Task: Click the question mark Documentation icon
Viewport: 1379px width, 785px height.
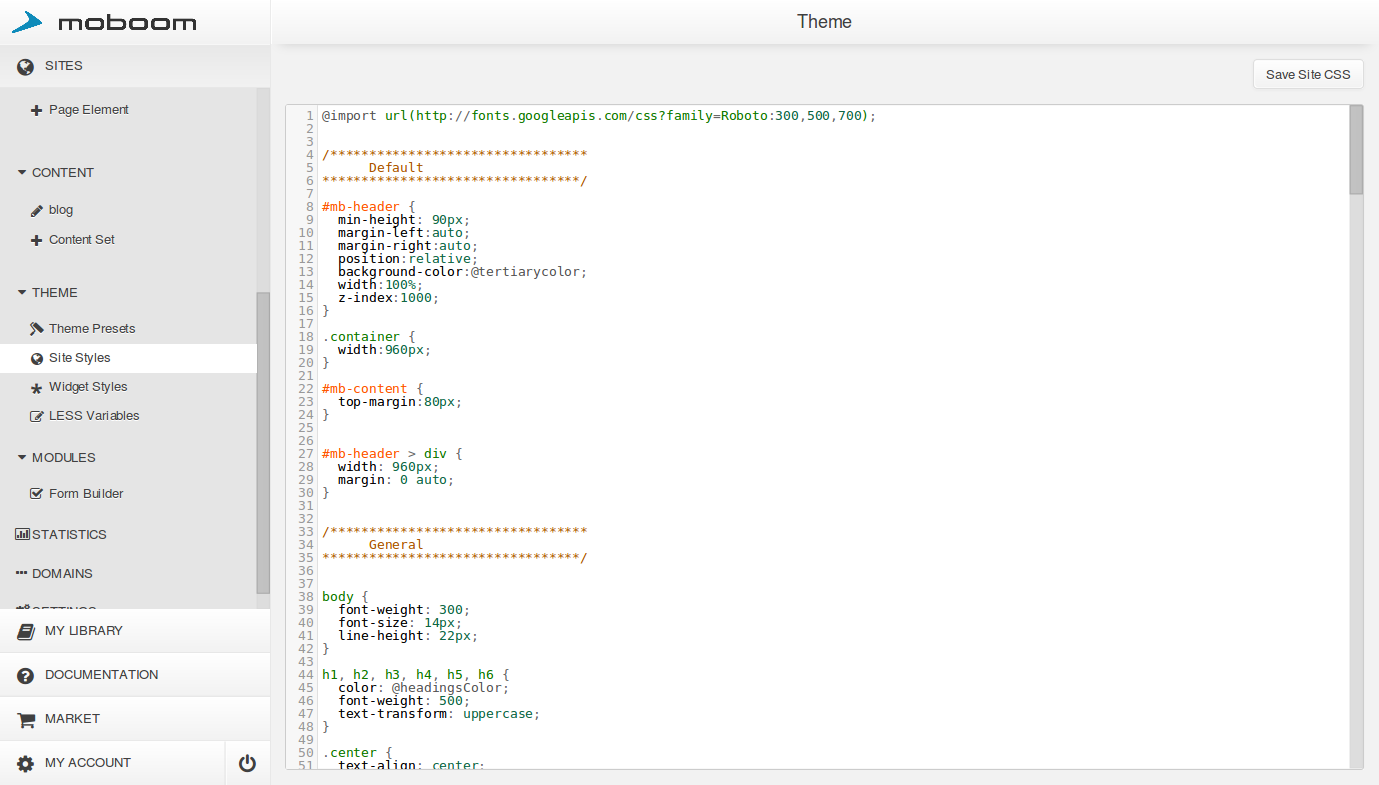Action: point(26,676)
